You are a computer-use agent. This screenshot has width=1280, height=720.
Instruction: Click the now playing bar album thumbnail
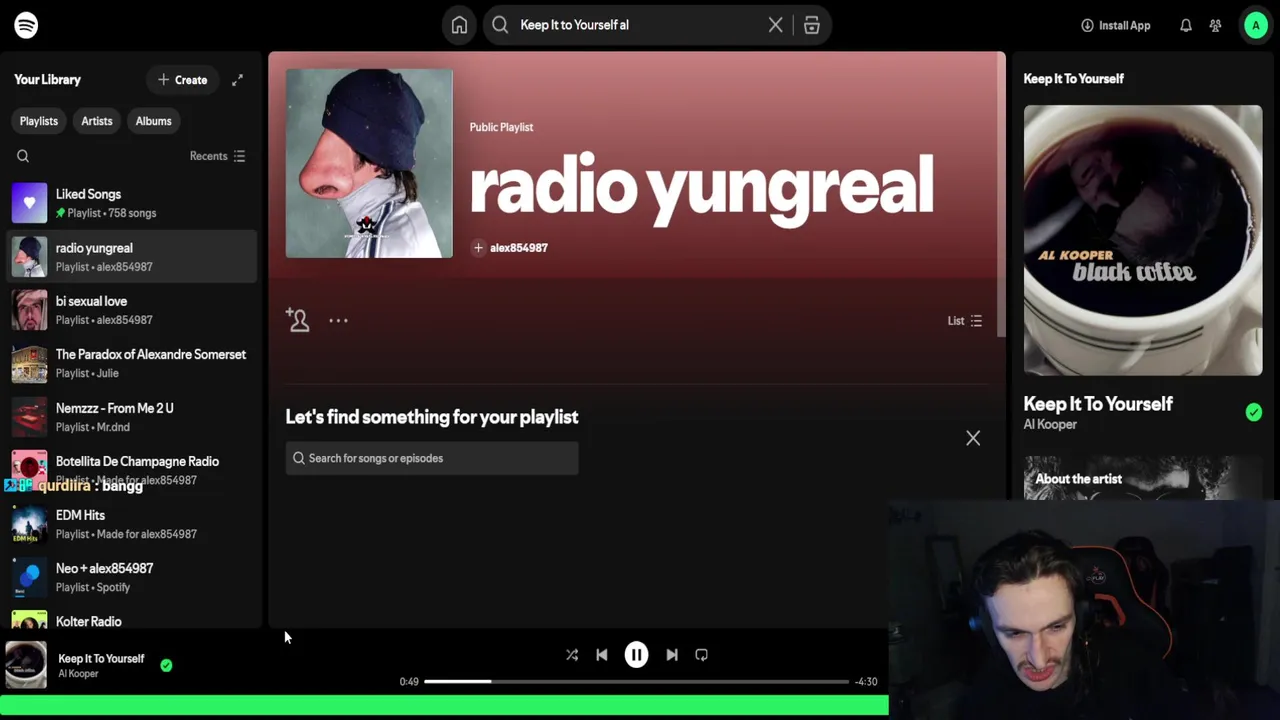[x=26, y=665]
